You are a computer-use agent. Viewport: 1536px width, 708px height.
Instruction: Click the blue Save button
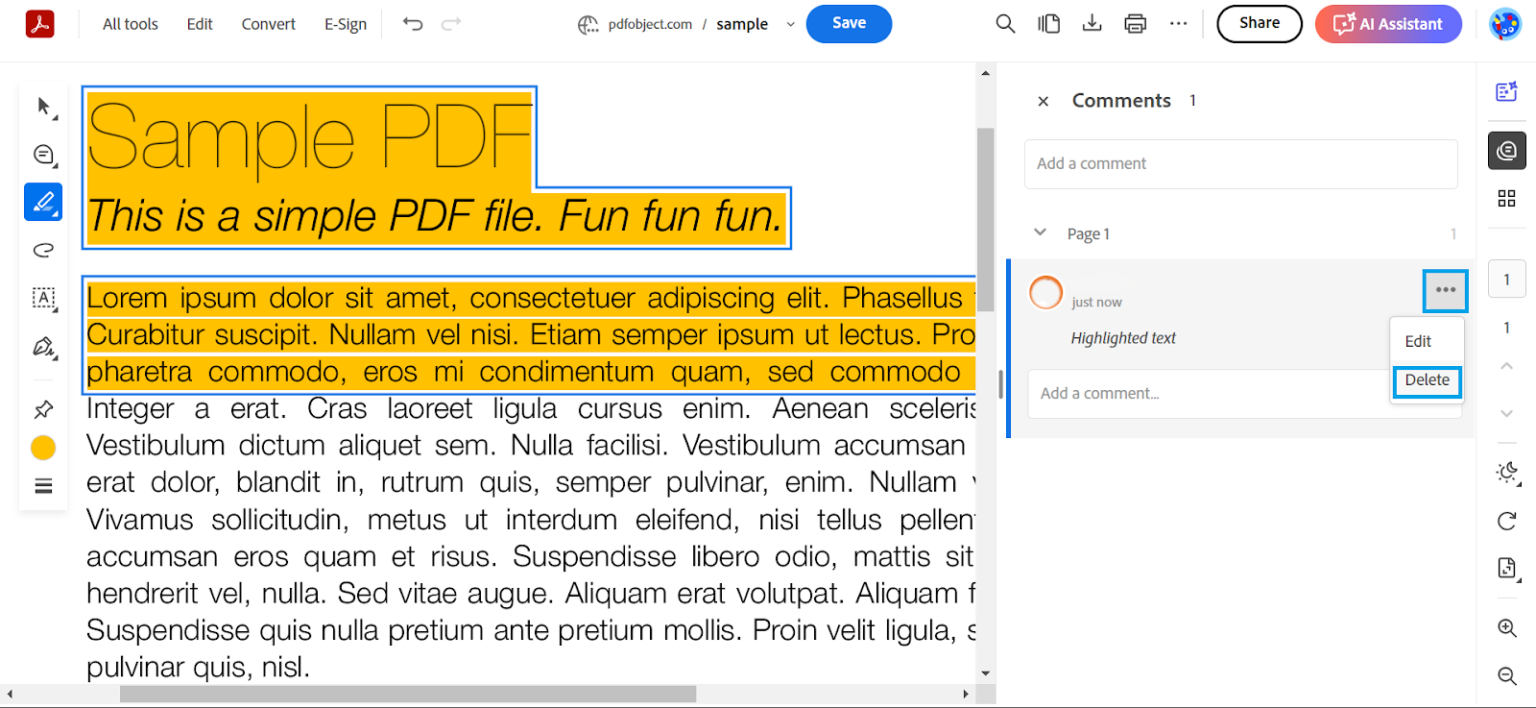coord(848,24)
